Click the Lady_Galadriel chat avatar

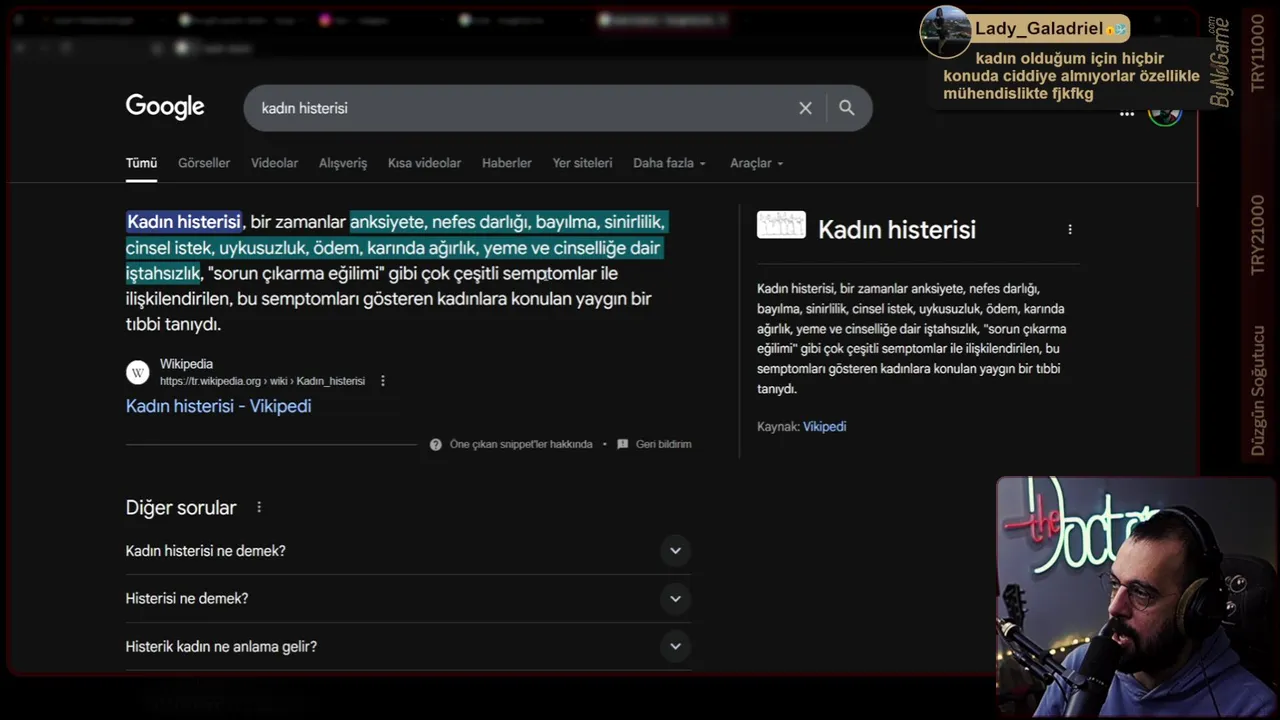click(945, 31)
